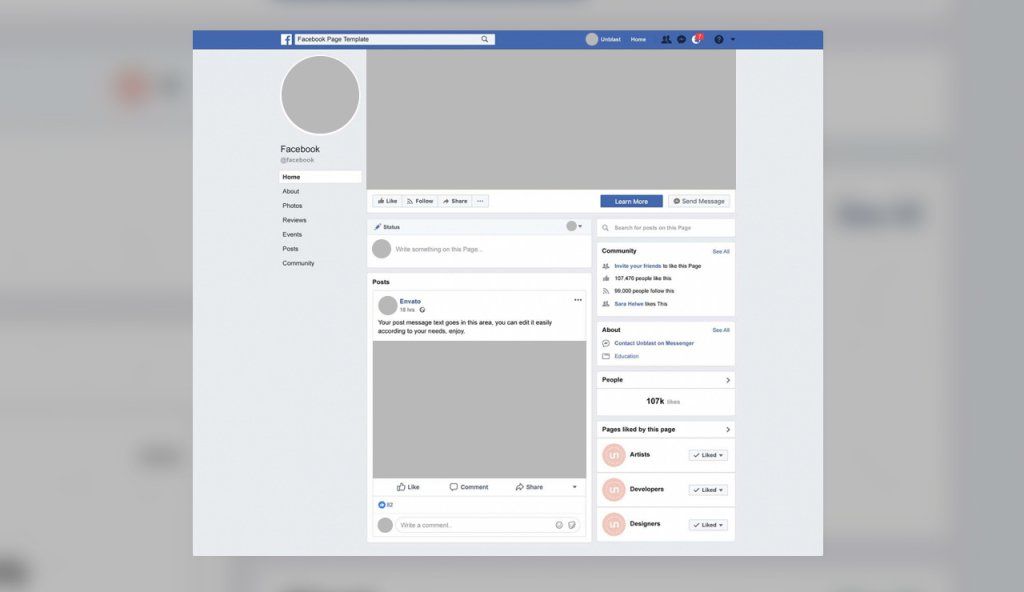The width and height of the screenshot is (1024, 592).
Task: Click Invite your friends link
Action: 637,266
